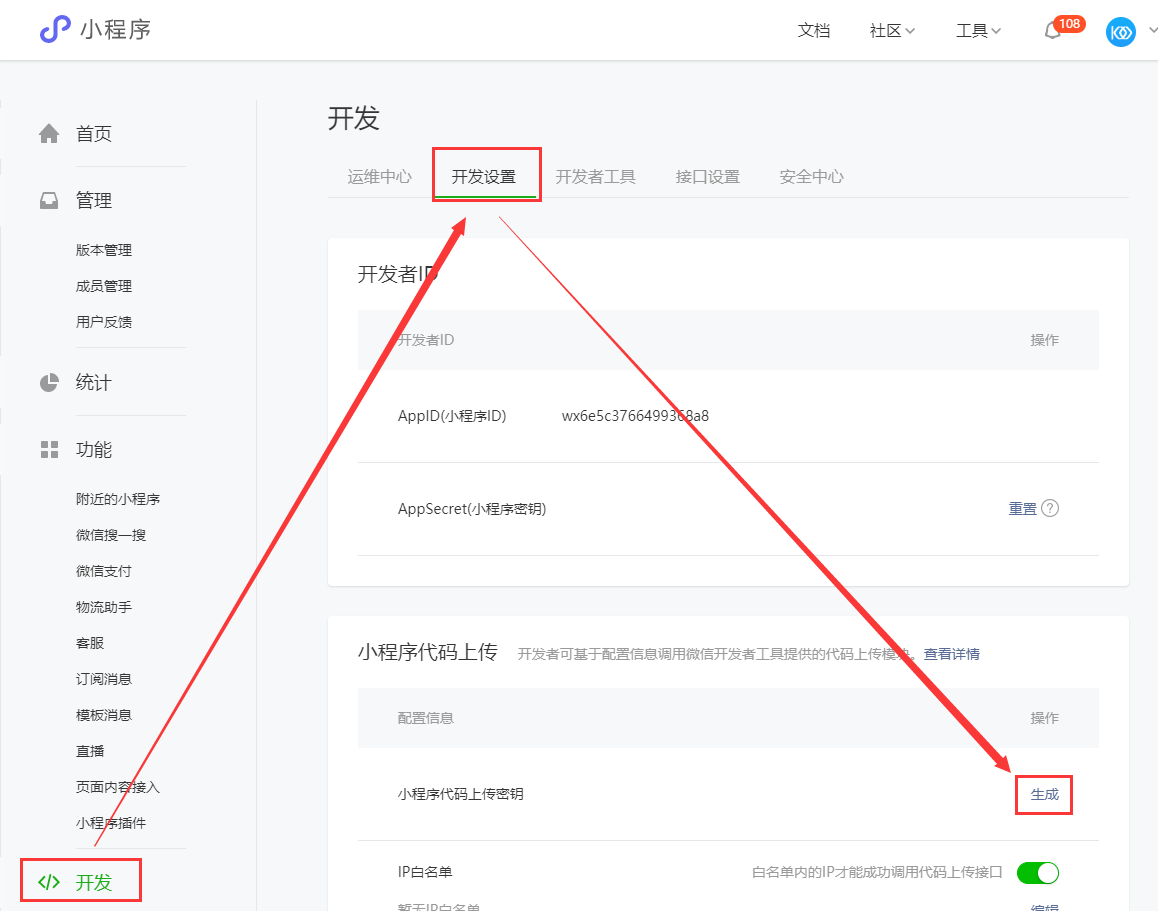Open the notification bell icon
Image resolution: width=1158 pixels, height=911 pixels.
[x=1052, y=31]
